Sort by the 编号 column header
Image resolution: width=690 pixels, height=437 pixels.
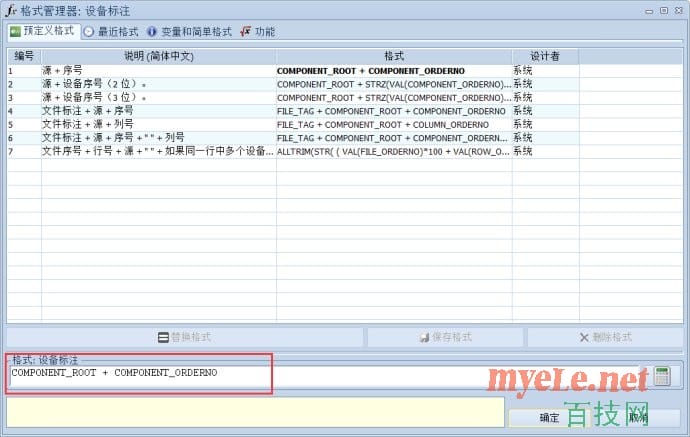coord(24,56)
